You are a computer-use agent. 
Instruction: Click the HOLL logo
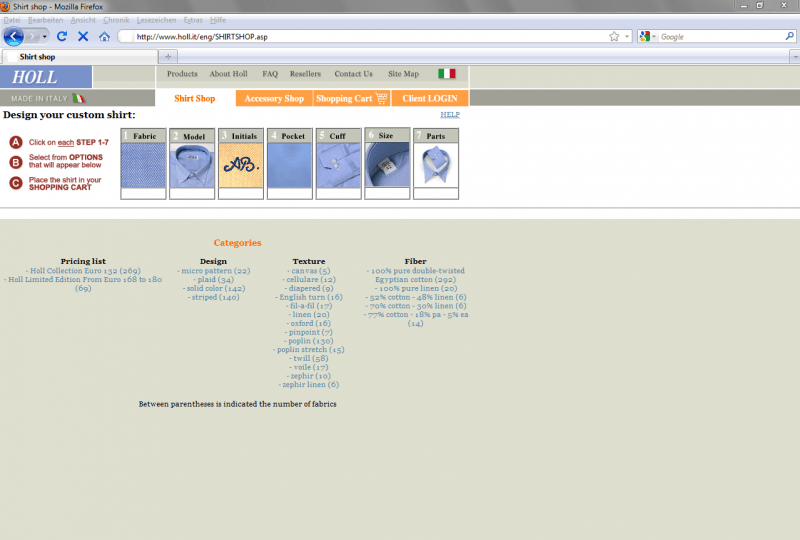click(46, 77)
